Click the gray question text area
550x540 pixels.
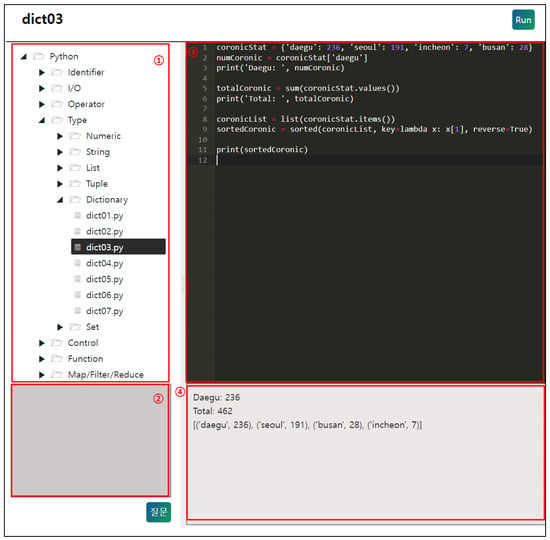pyautogui.click(x=90, y=441)
